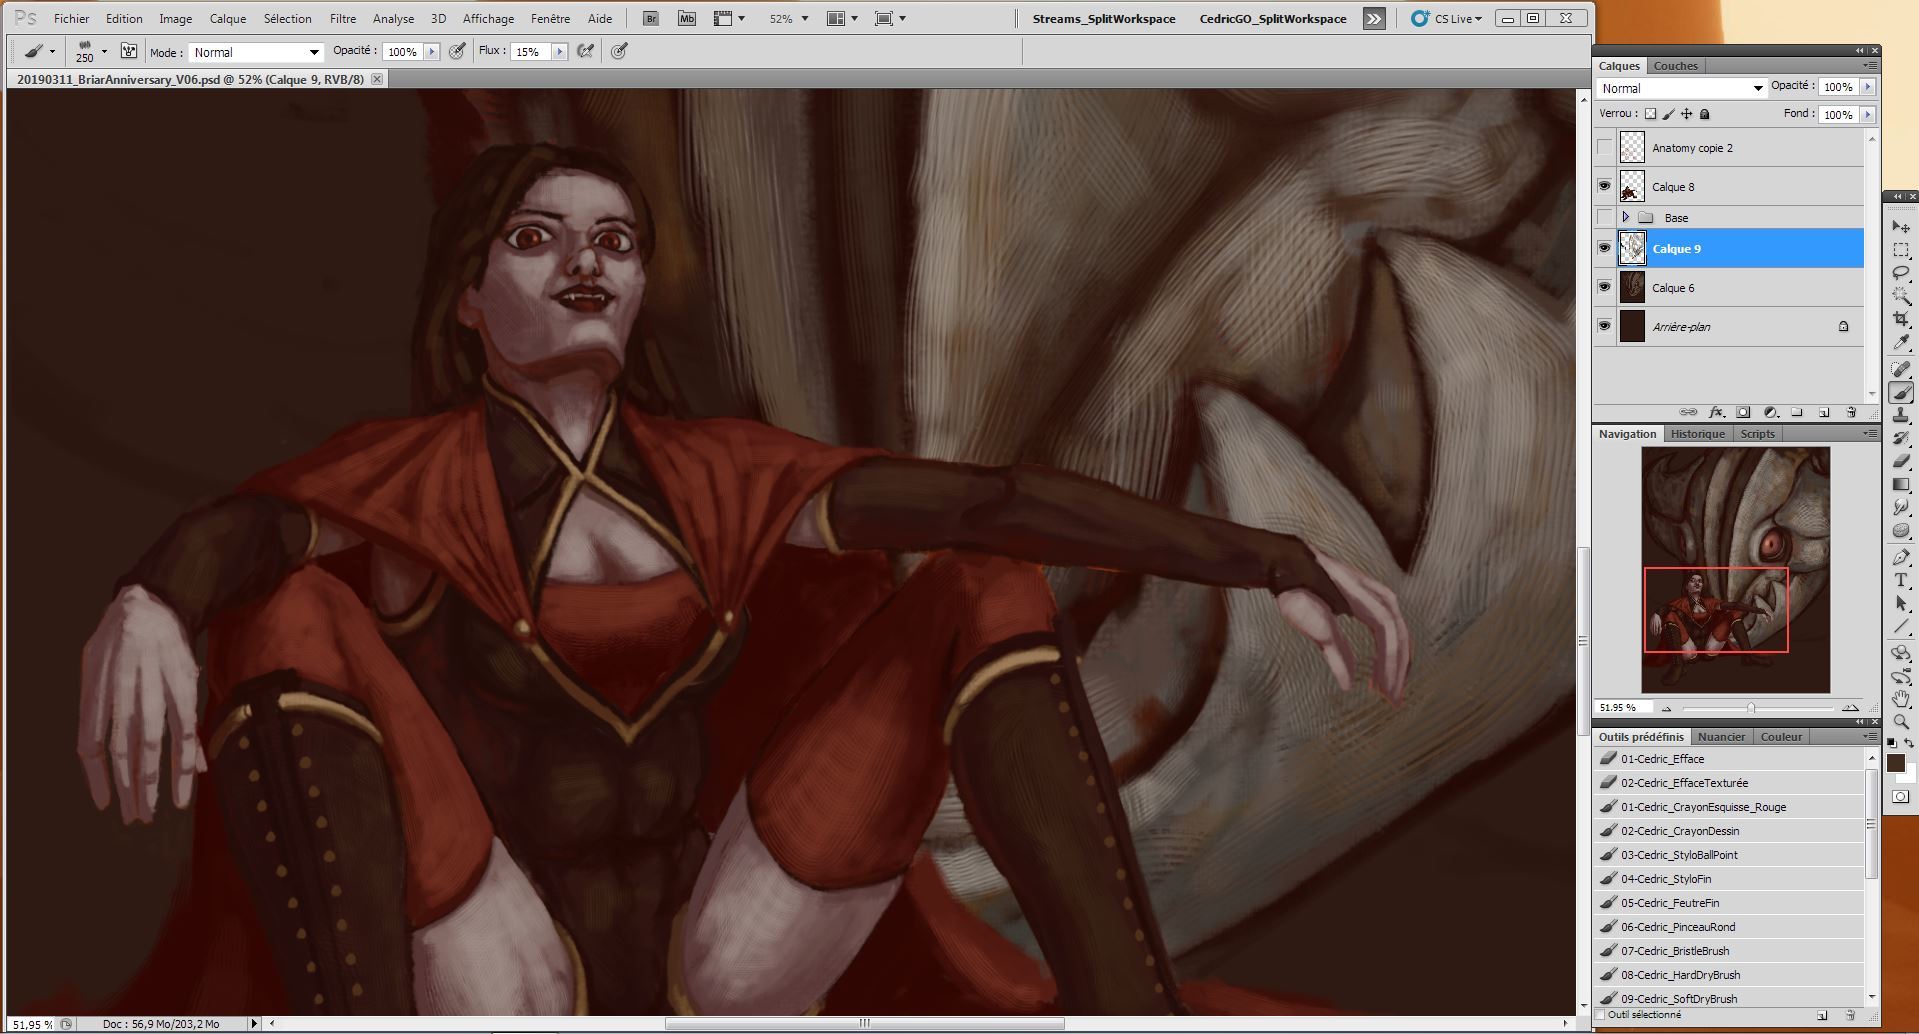
Task: Hide the Arrière-plan layer
Action: (x=1604, y=327)
